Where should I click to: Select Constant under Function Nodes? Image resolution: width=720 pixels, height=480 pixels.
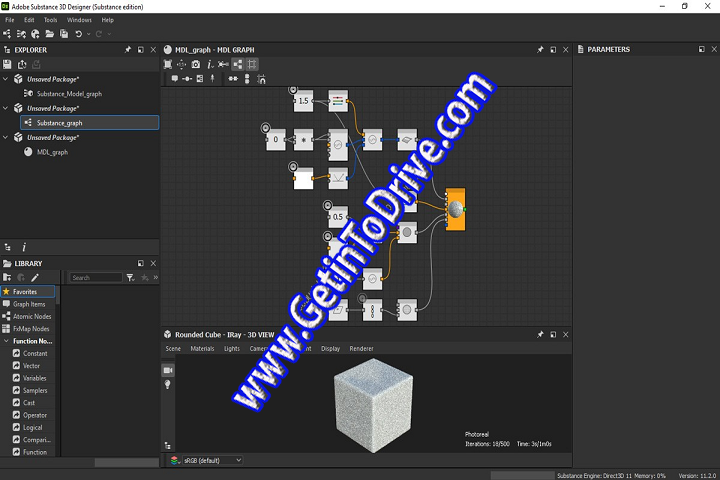[35, 354]
